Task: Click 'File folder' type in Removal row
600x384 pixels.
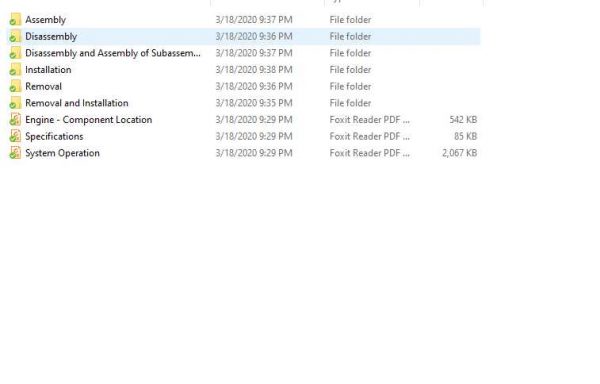Action: pyautogui.click(x=350, y=86)
